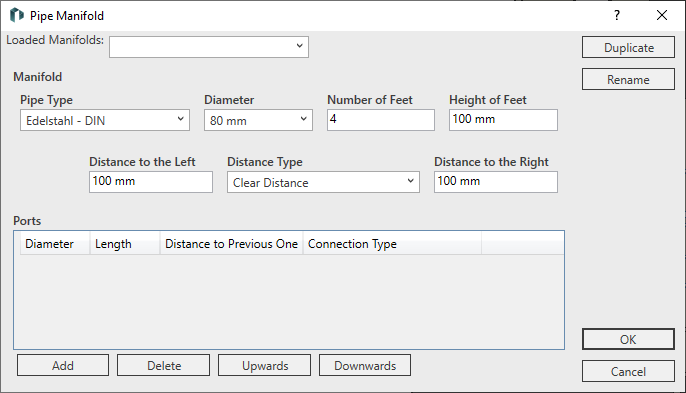
Task: Click the Length column header in Ports
Action: tap(125, 244)
